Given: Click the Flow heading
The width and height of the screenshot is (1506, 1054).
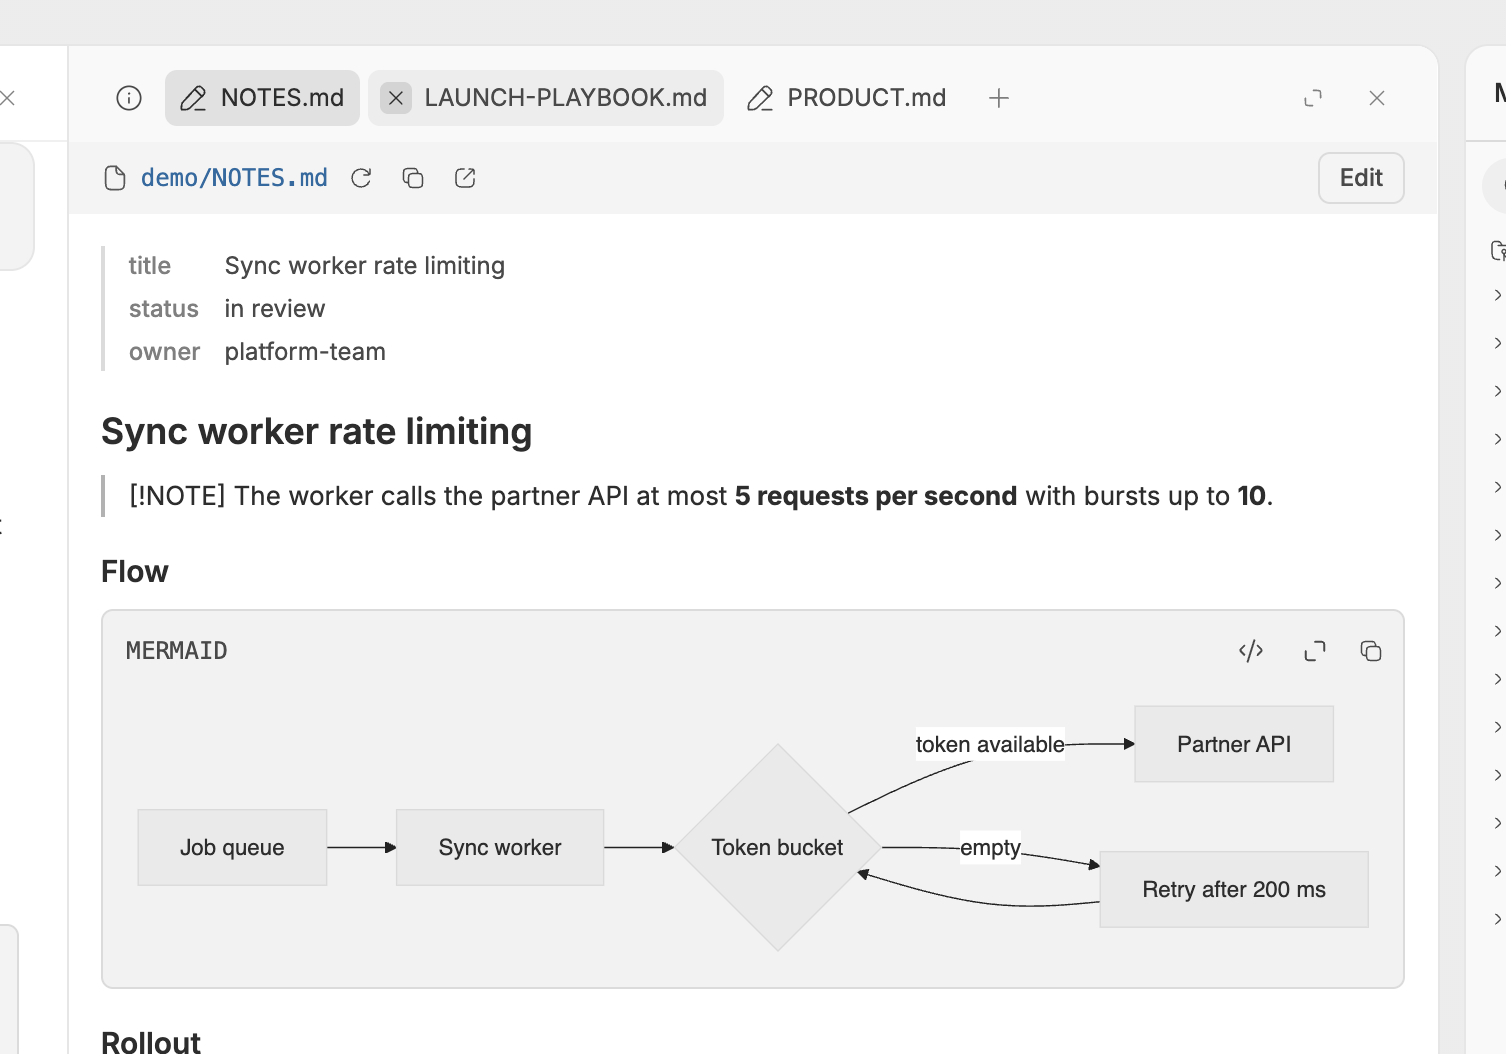Looking at the screenshot, I should click(x=135, y=572).
